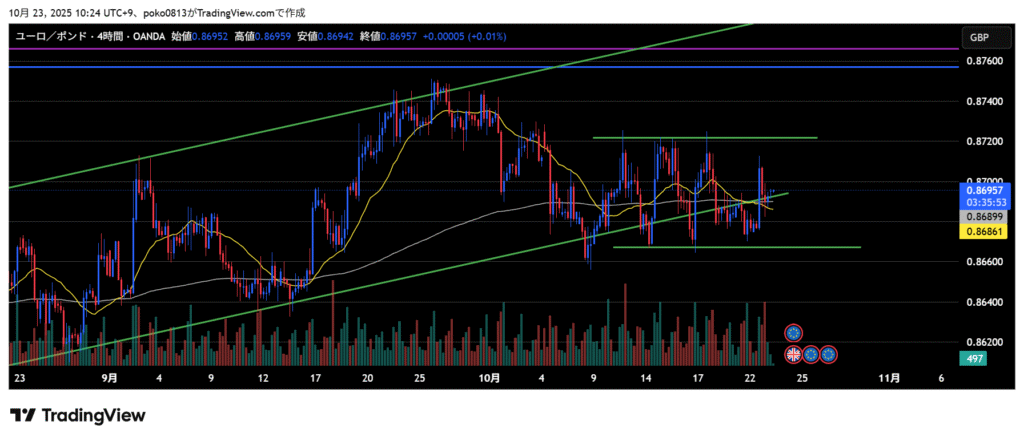This screenshot has width=1024, height=441.
Task: Click the upper EU flag event icon
Action: [793, 332]
